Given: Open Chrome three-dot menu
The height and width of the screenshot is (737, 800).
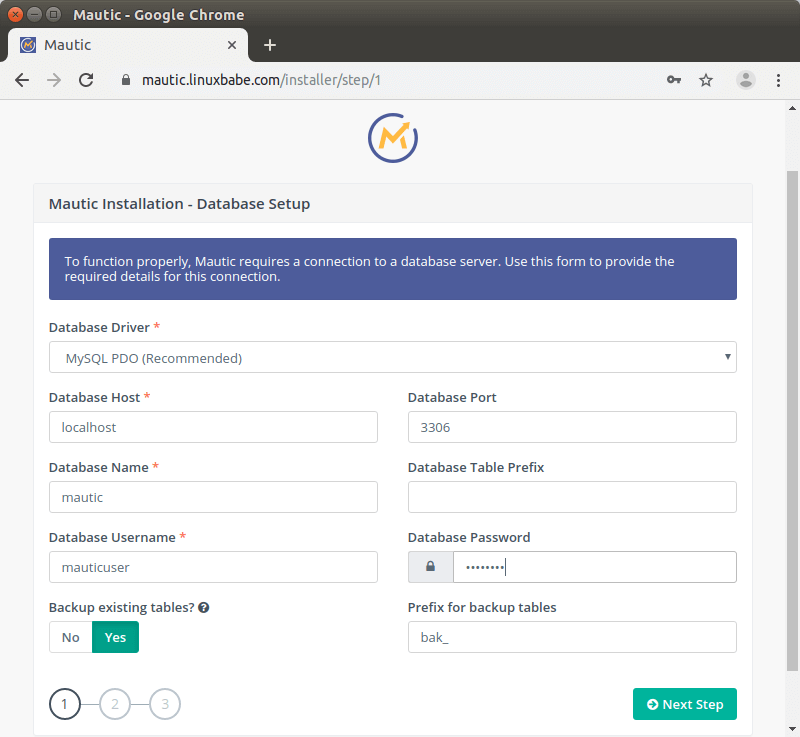Looking at the screenshot, I should click(779, 80).
